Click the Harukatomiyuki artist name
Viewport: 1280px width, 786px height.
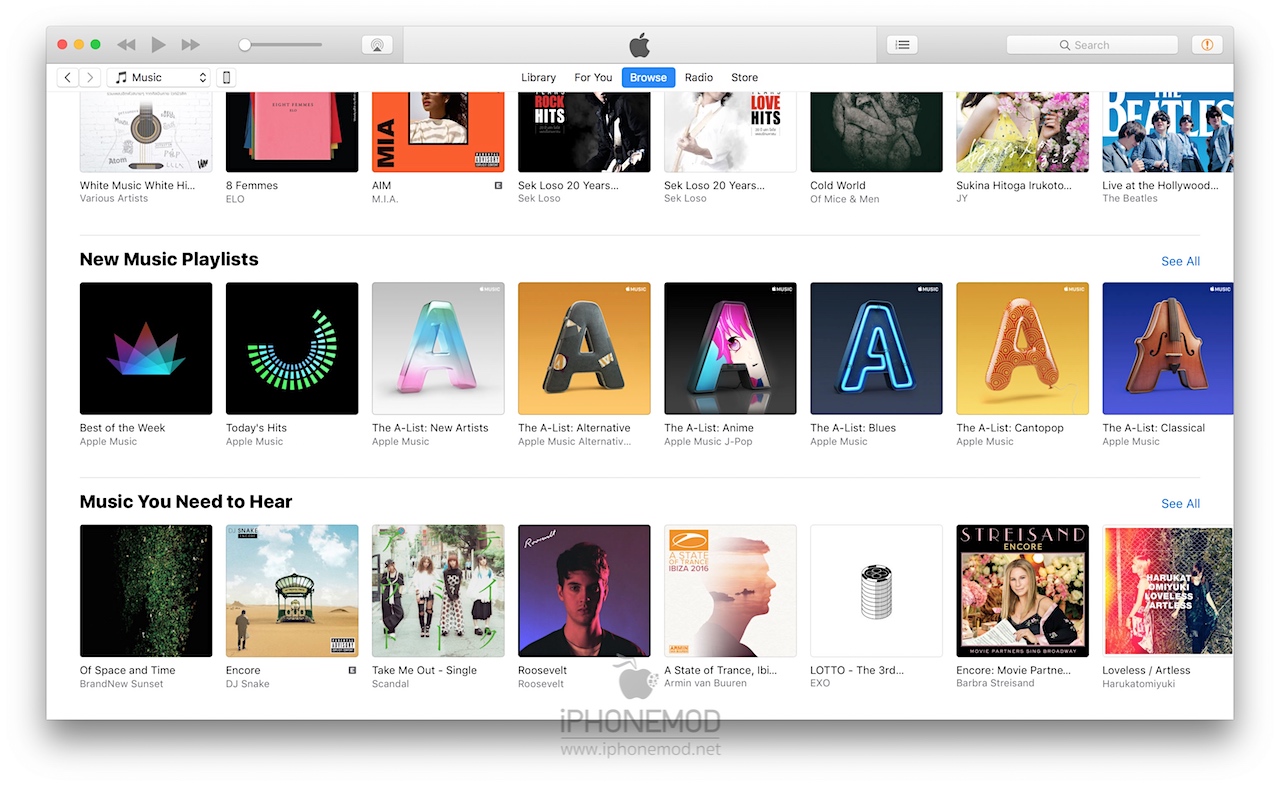click(1138, 684)
